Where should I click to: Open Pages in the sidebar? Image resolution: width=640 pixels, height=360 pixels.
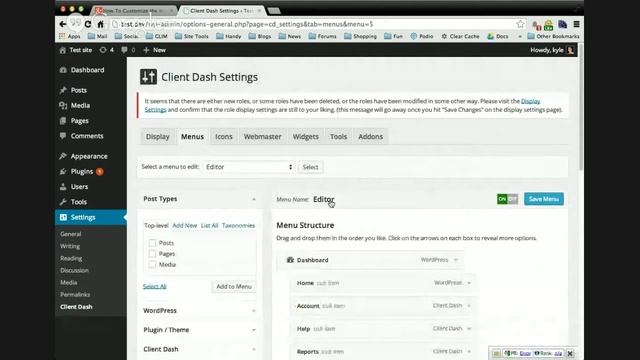tap(80, 121)
